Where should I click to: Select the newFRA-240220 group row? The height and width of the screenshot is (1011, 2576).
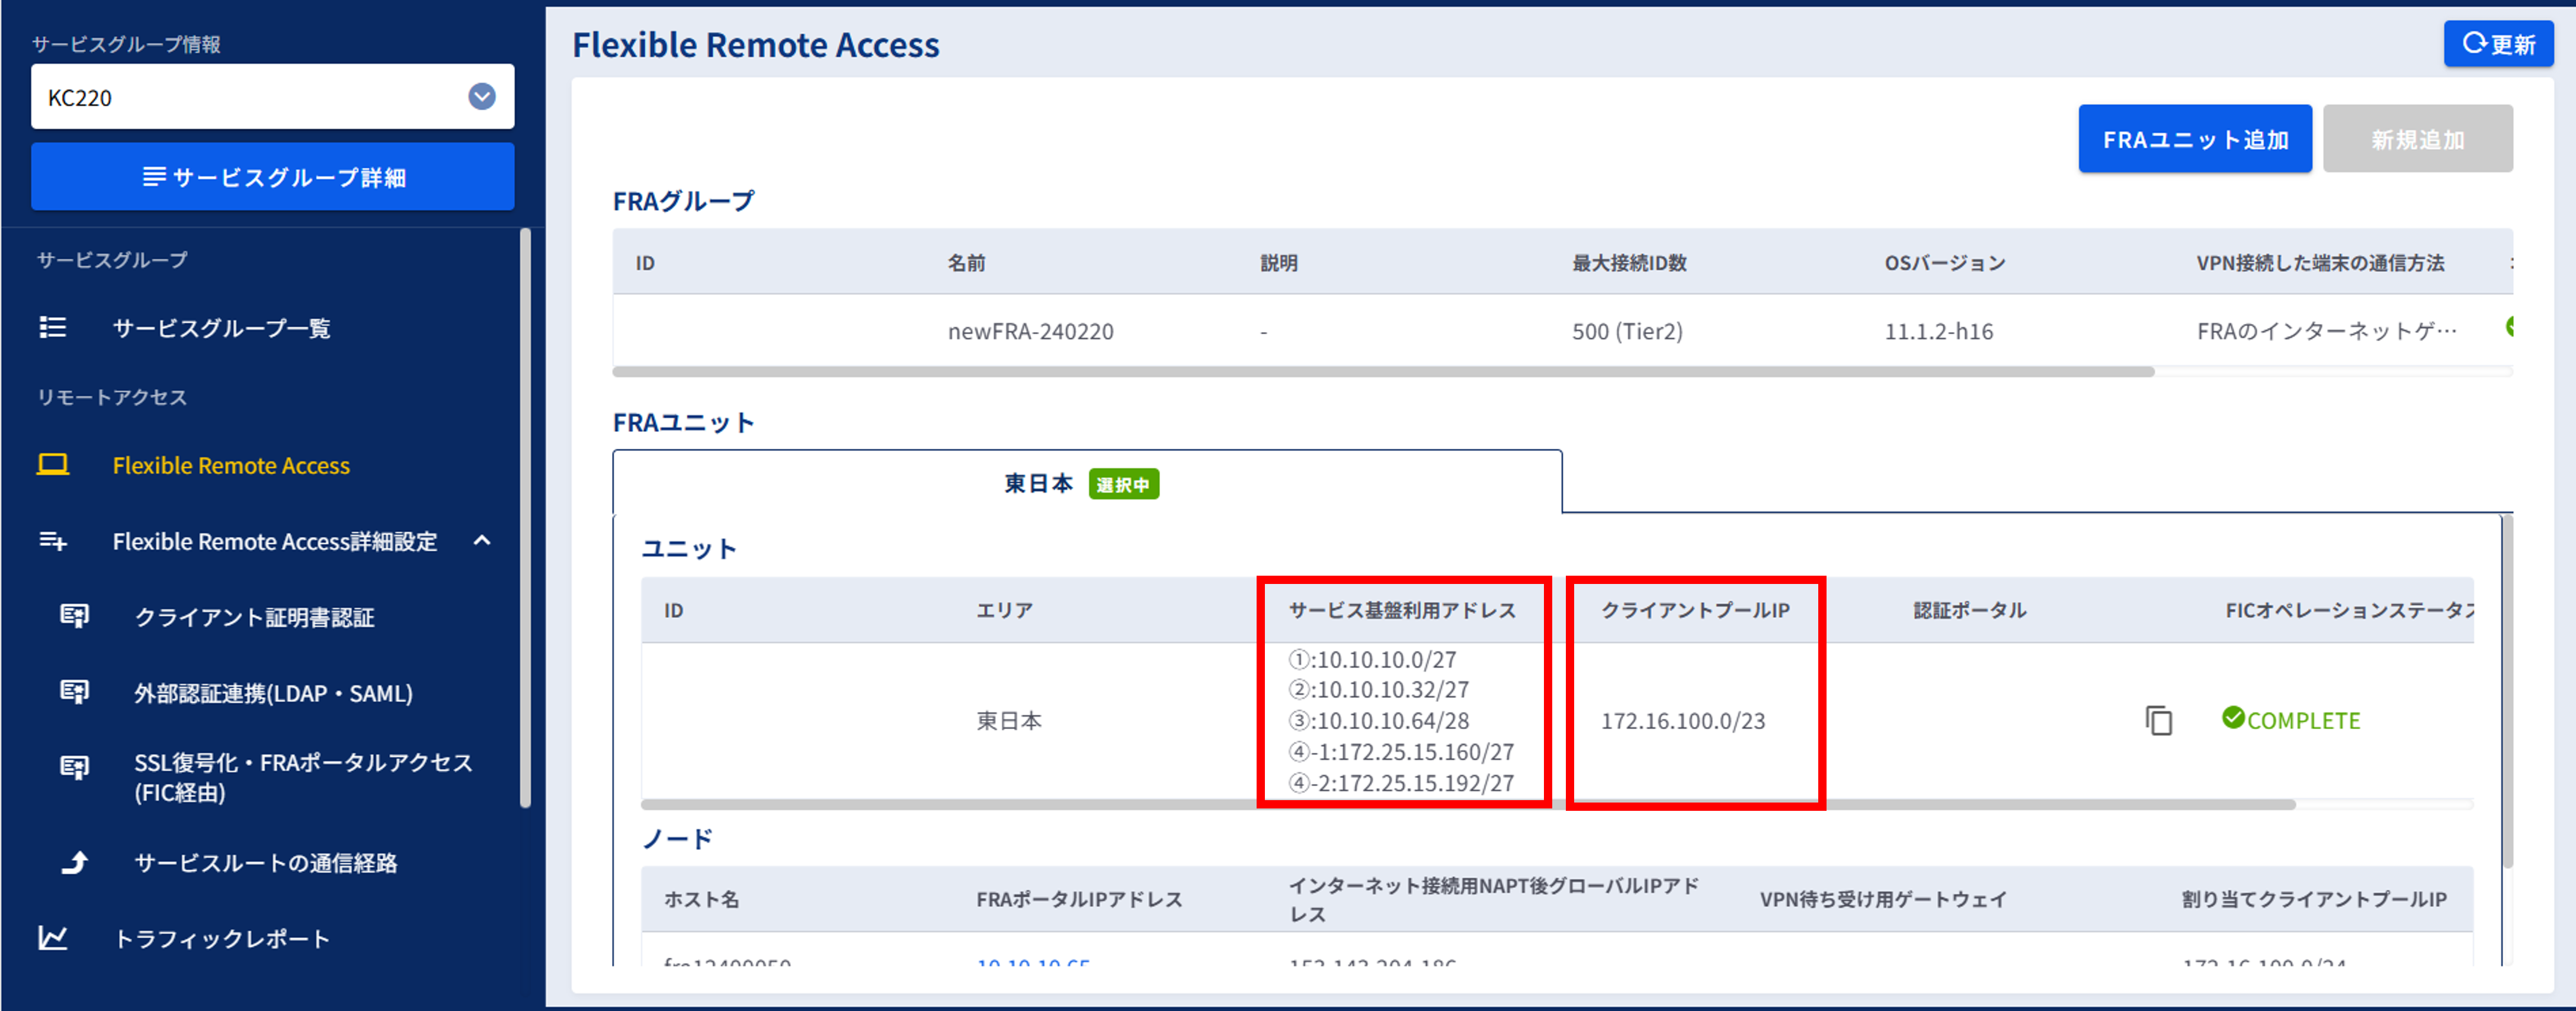1030,331
